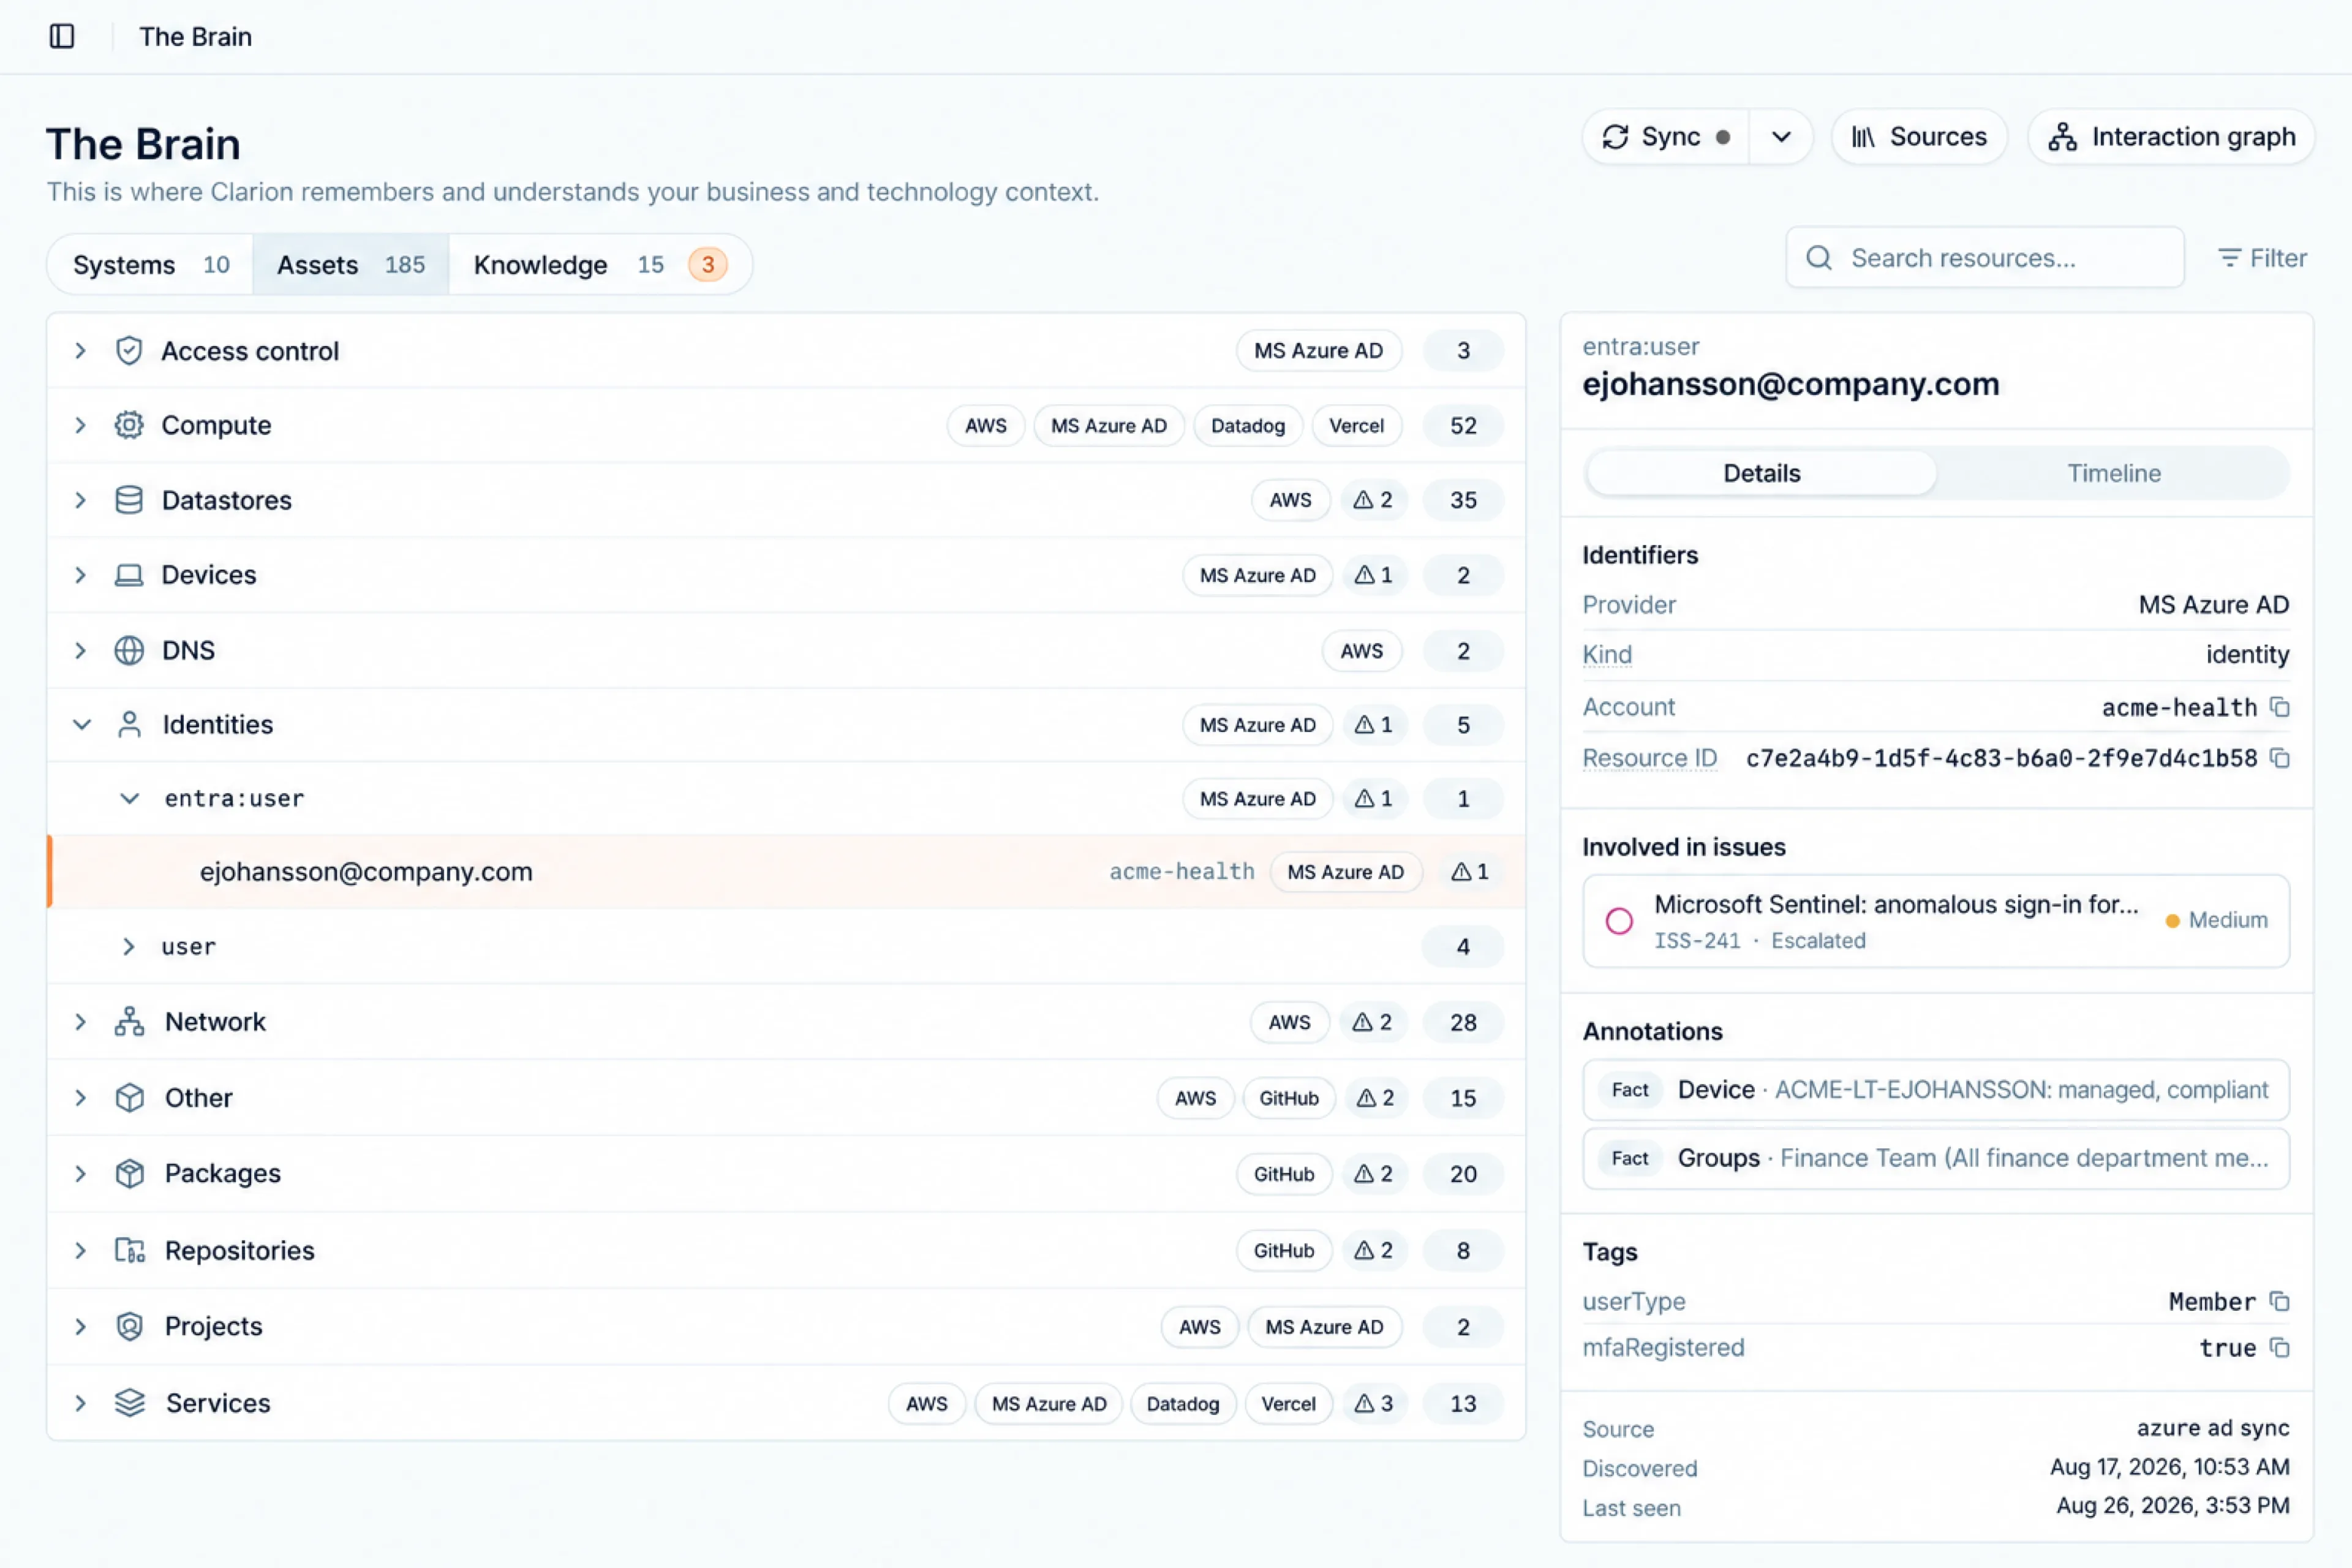Click the Vercel tag on Services row
The height and width of the screenshot is (1568, 2352).
[1288, 1403]
